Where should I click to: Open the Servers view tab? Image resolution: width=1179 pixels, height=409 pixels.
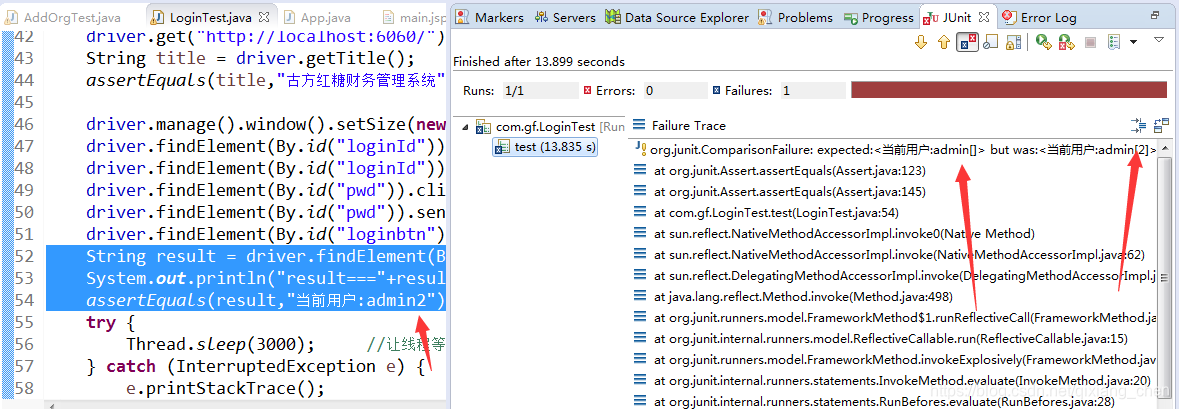tap(565, 17)
